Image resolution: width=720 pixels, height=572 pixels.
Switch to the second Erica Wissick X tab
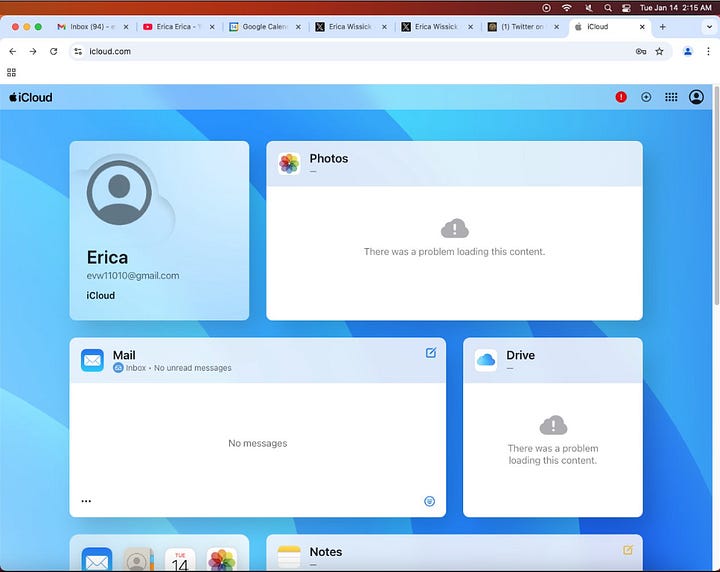[x=437, y=27]
